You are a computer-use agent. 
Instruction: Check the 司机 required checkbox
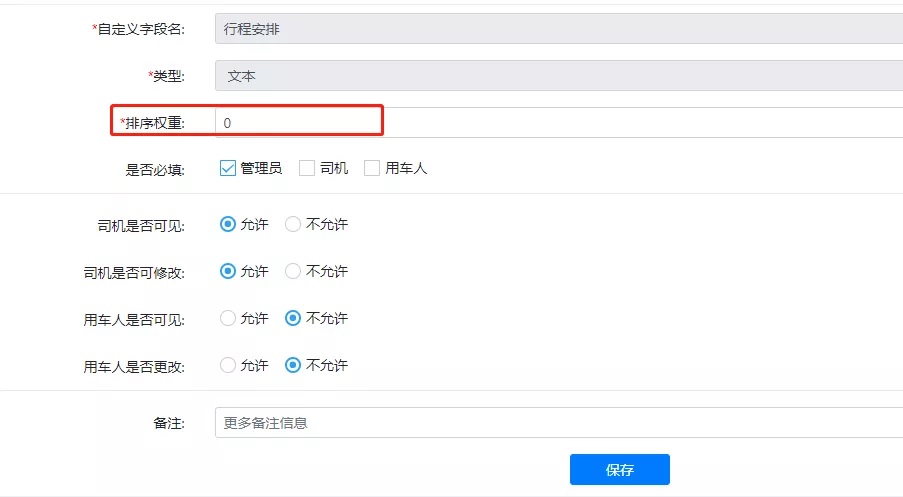[x=307, y=168]
